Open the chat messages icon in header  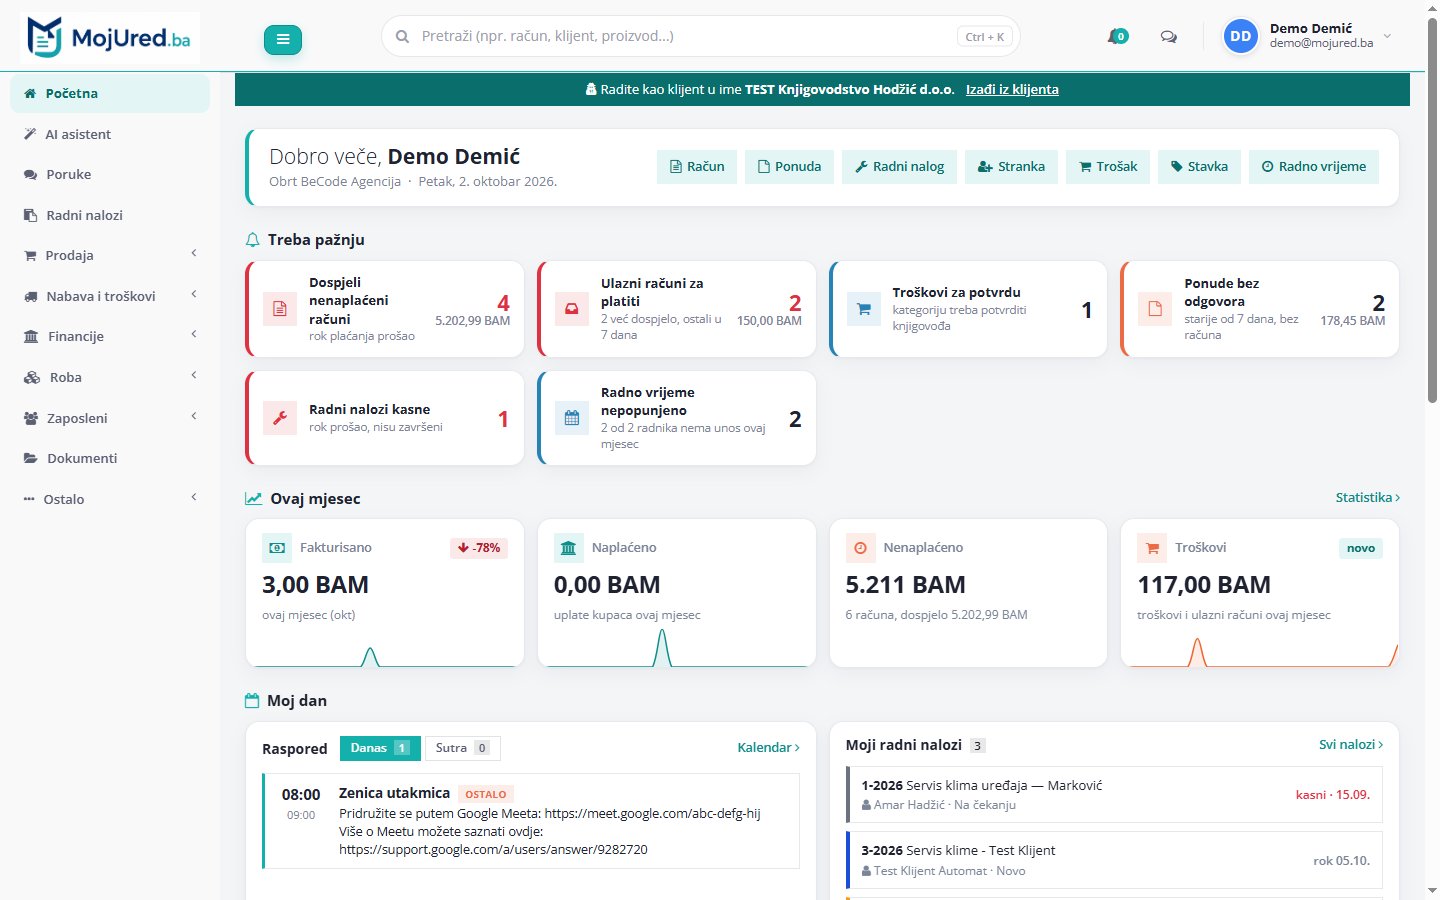point(1168,37)
